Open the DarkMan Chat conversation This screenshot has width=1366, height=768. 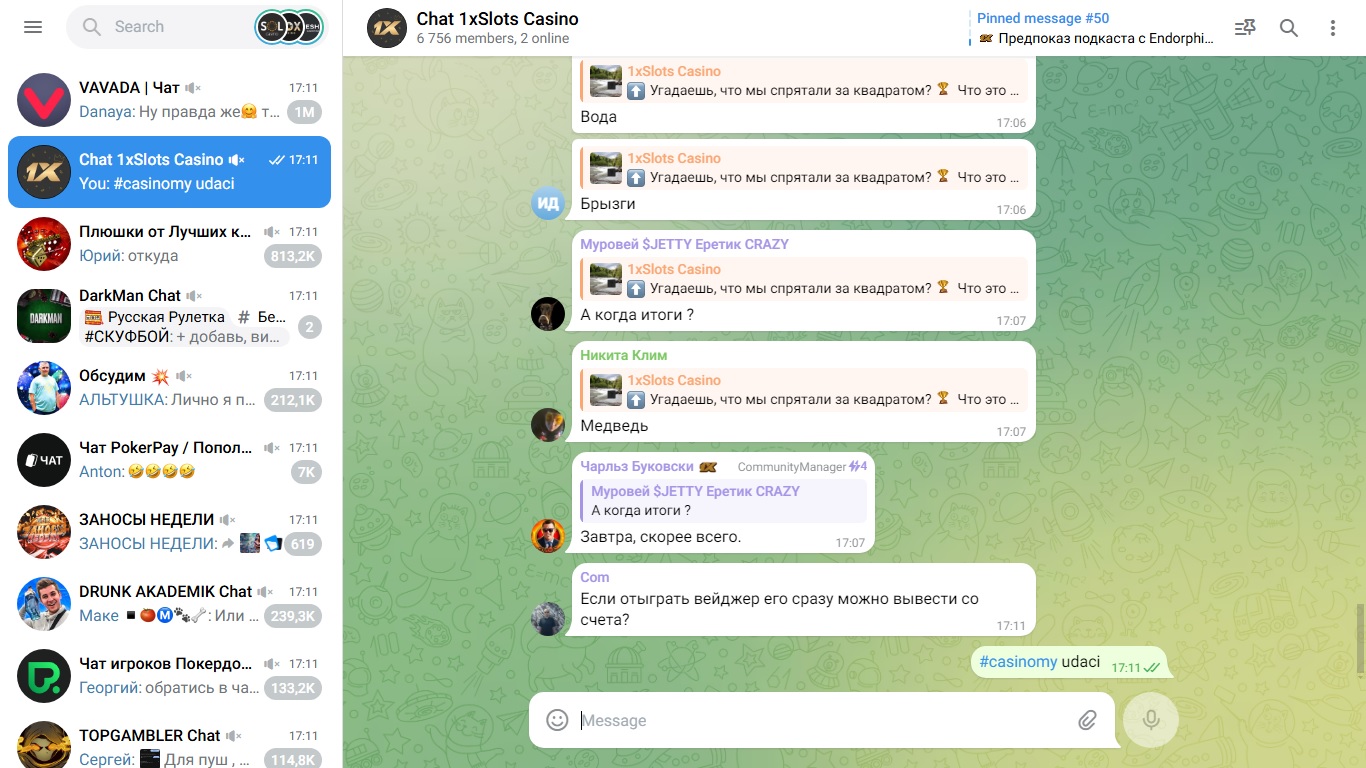170,316
